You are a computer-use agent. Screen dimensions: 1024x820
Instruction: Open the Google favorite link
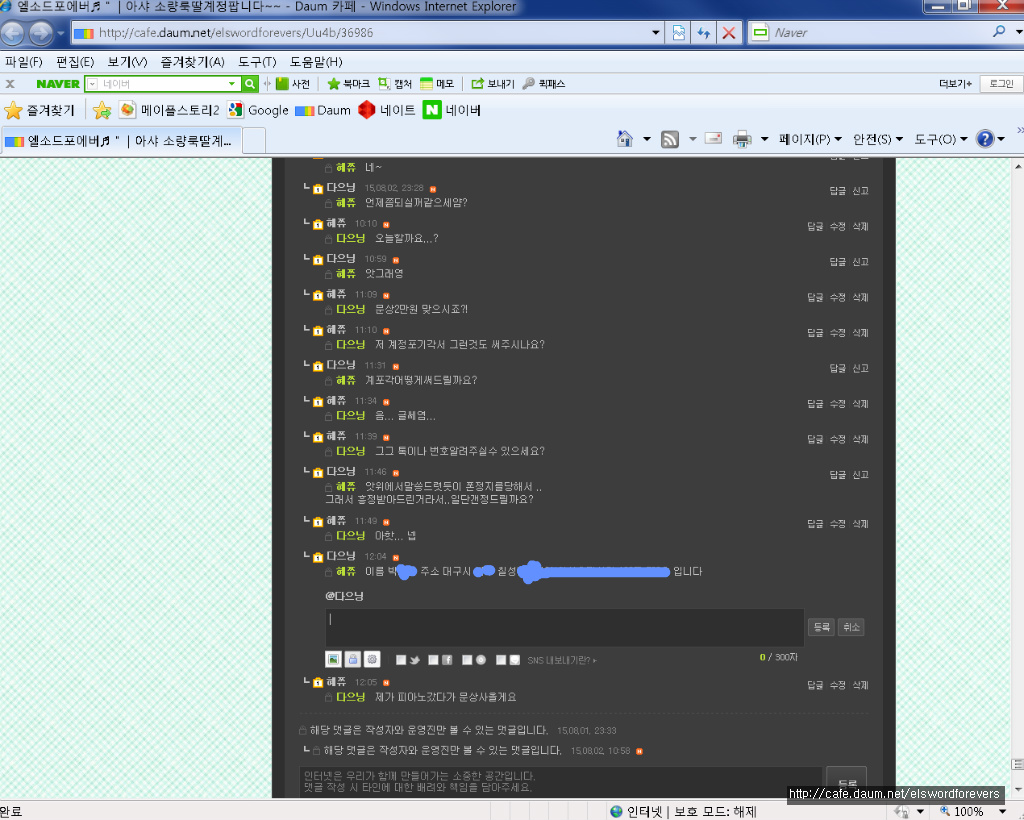tap(258, 110)
